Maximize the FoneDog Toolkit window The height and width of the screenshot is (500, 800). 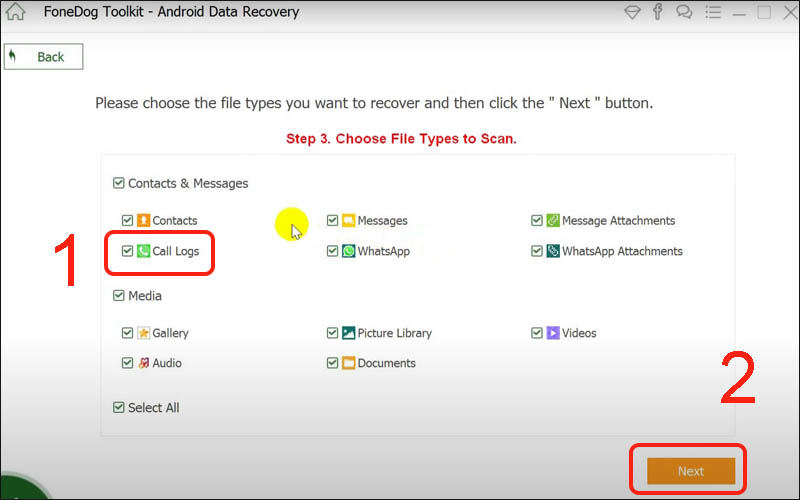point(764,12)
